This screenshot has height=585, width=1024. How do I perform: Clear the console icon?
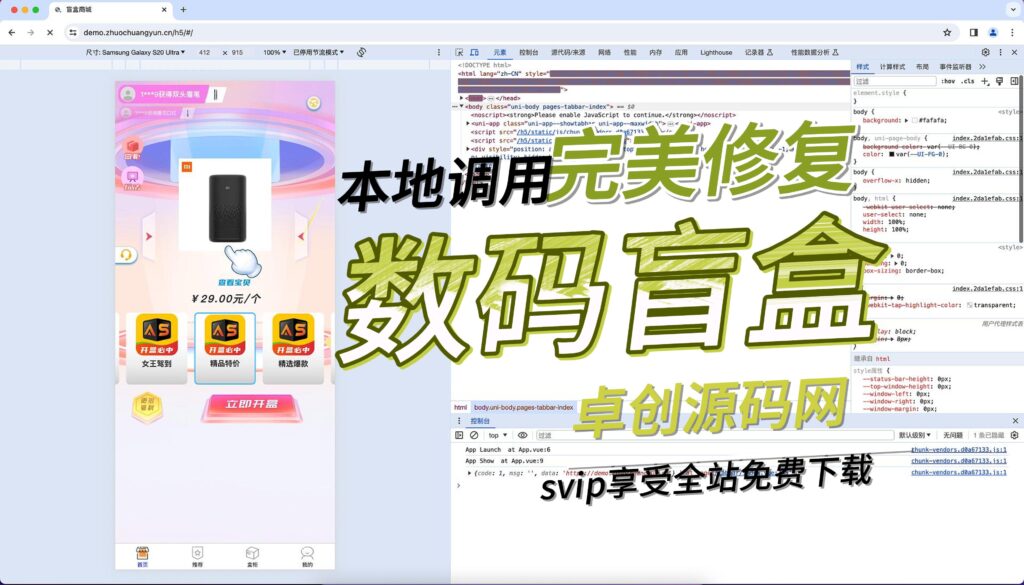click(474, 435)
